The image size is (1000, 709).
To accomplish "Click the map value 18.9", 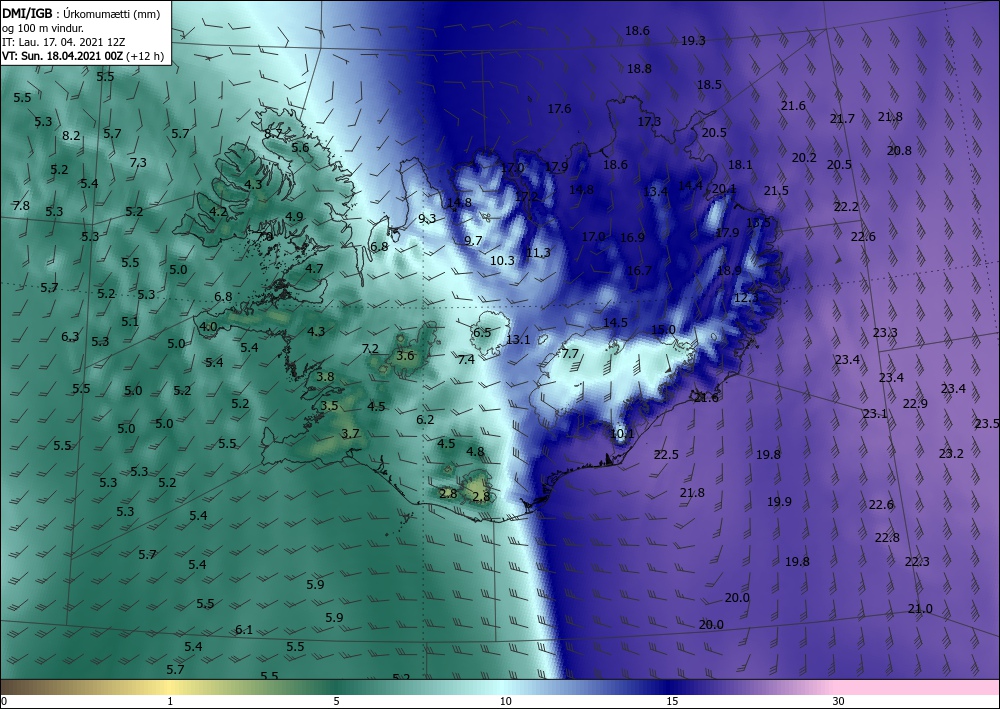I will point(729,271).
